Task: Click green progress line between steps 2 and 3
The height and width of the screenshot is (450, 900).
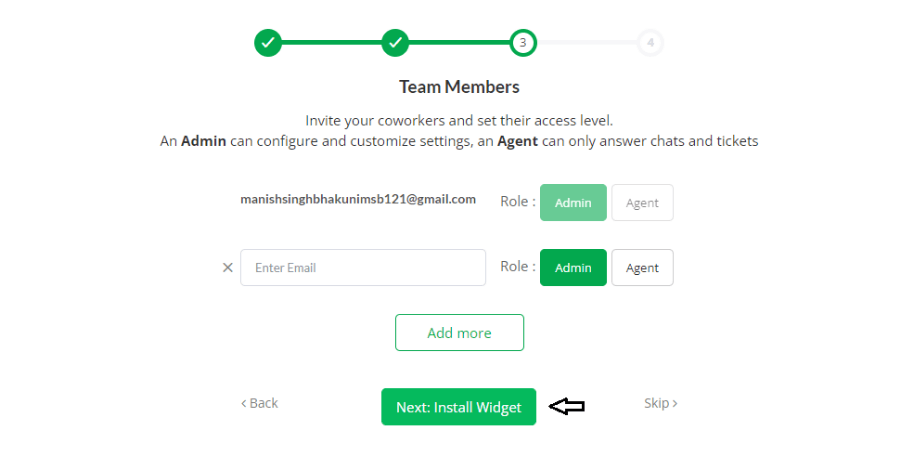Action: pyautogui.click(x=459, y=42)
